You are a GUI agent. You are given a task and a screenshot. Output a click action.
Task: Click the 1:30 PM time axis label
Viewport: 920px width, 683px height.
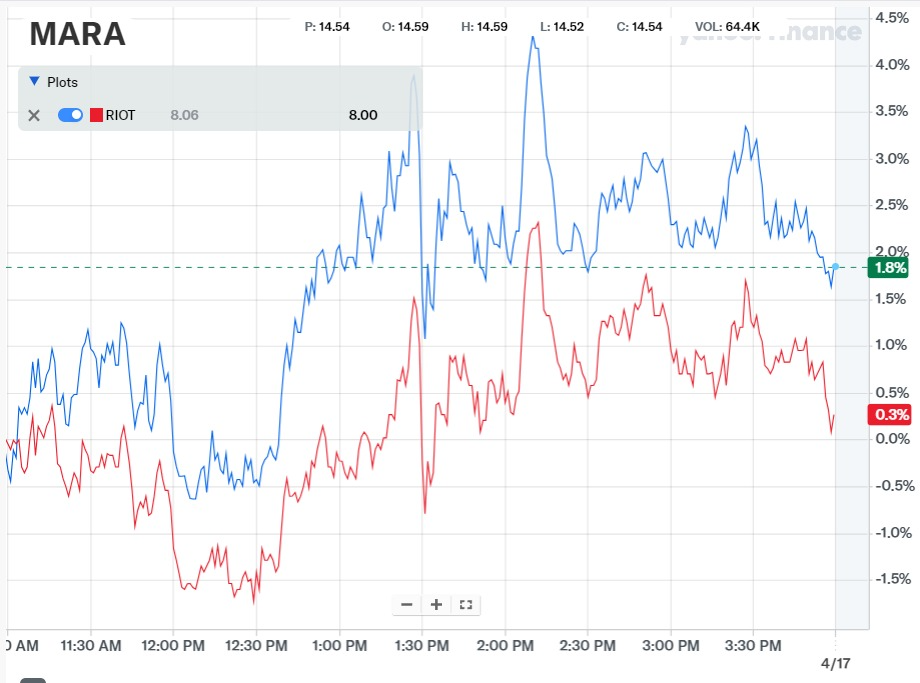422,645
